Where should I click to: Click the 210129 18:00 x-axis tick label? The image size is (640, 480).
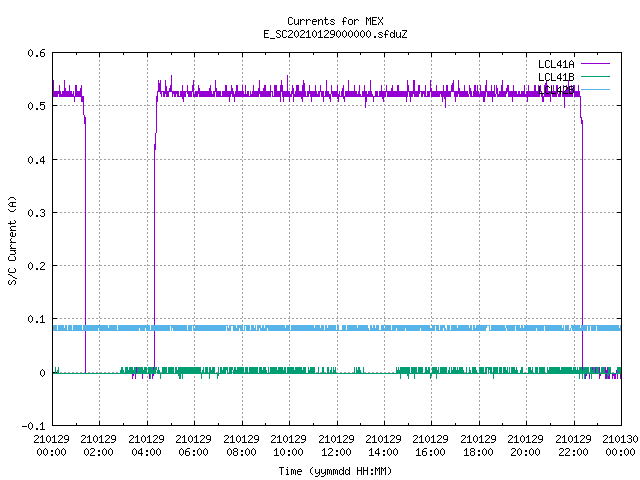click(478, 445)
